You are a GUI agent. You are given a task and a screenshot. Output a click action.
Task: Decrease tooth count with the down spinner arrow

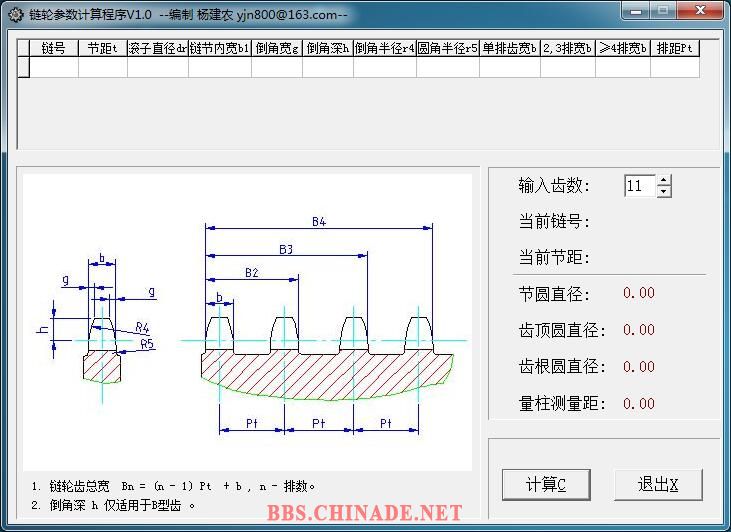pyautogui.click(x=664, y=192)
